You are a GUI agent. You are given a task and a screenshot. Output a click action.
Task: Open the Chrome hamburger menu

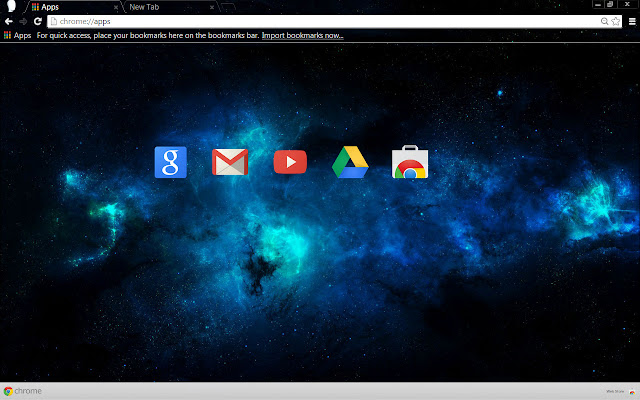632,22
